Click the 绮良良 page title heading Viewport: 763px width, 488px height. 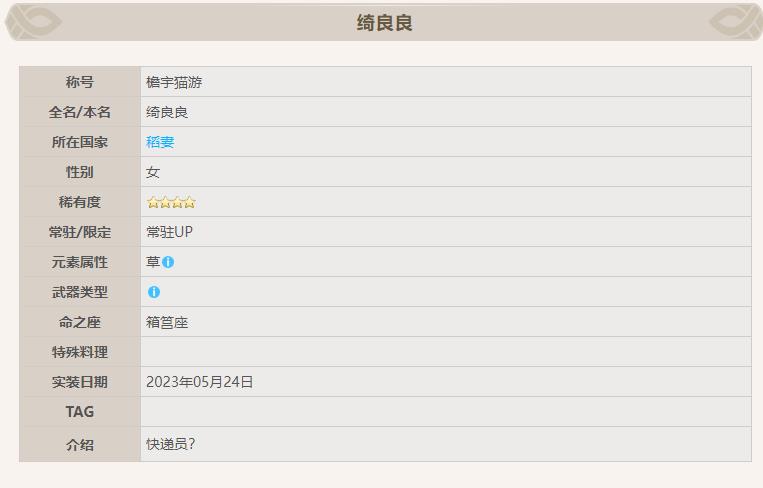tap(384, 23)
